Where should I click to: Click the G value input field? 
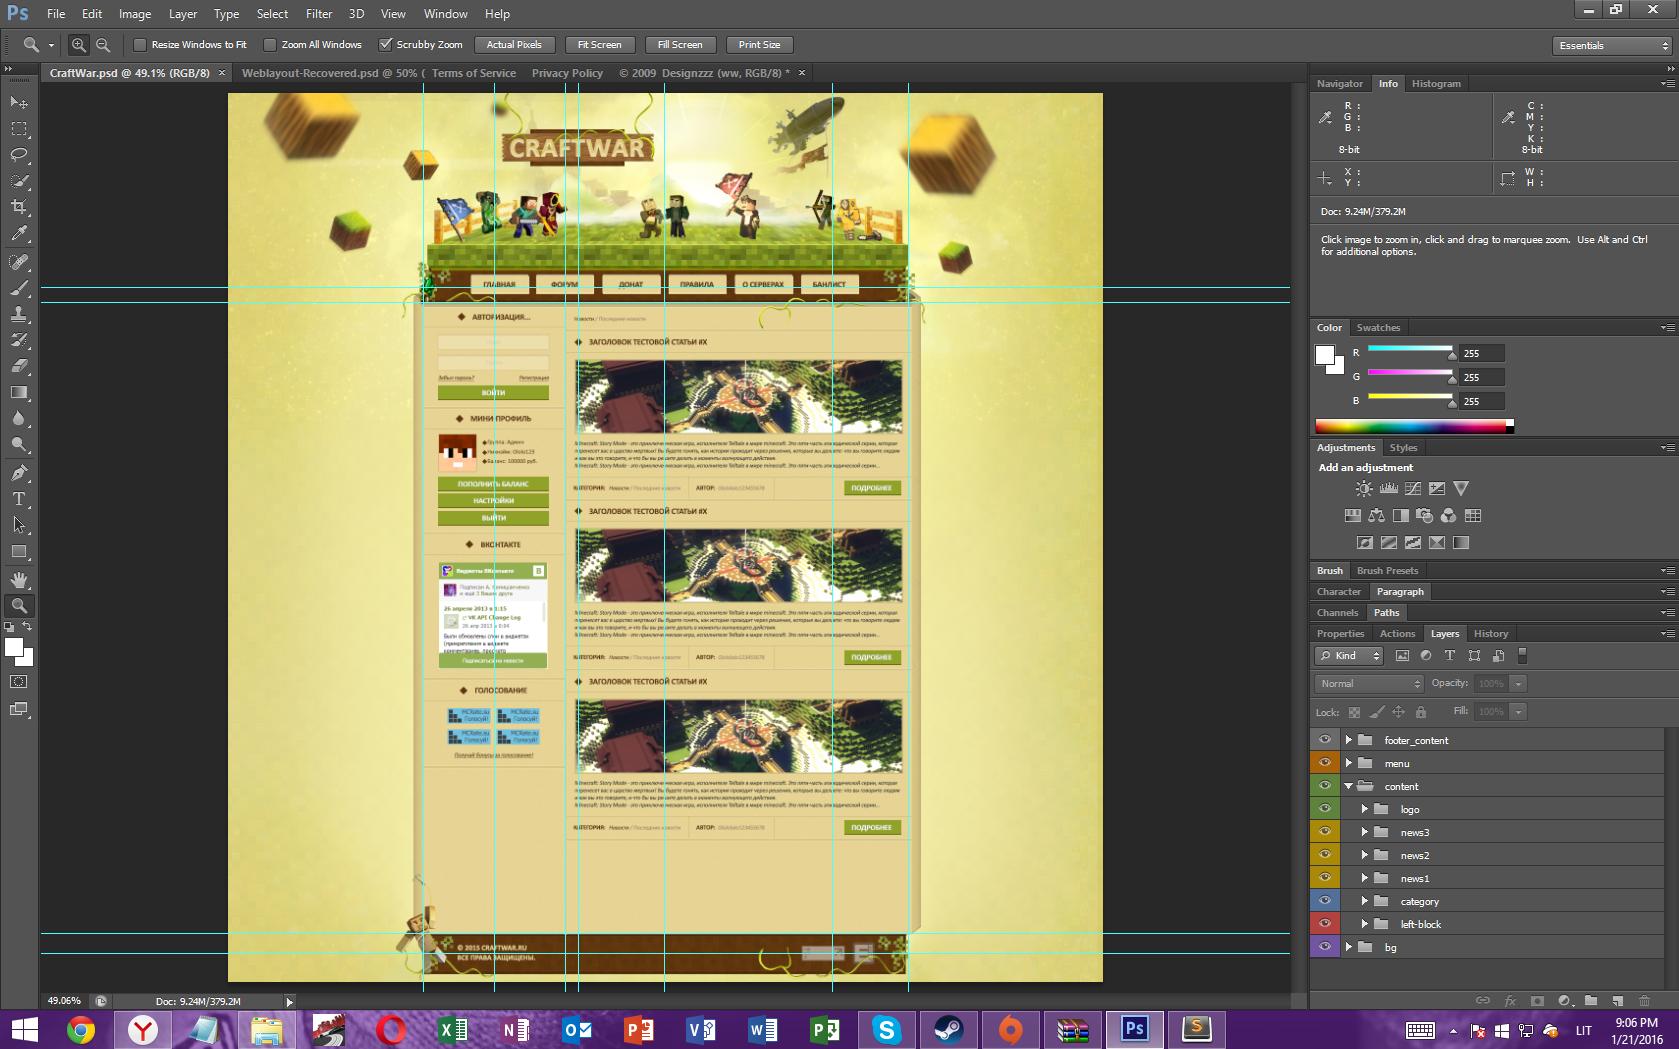point(1481,377)
